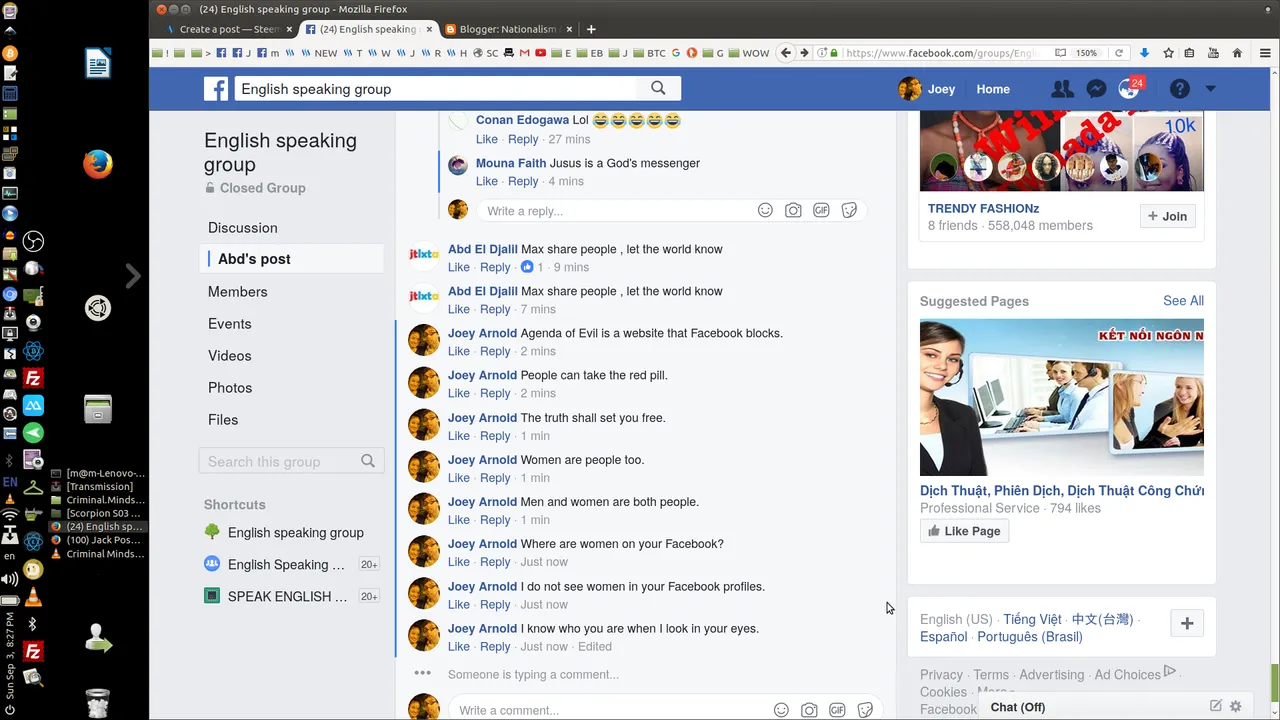Viewport: 1280px width, 720px height.
Task: Toggle Reader View icon in address bar
Action: coord(1060,53)
